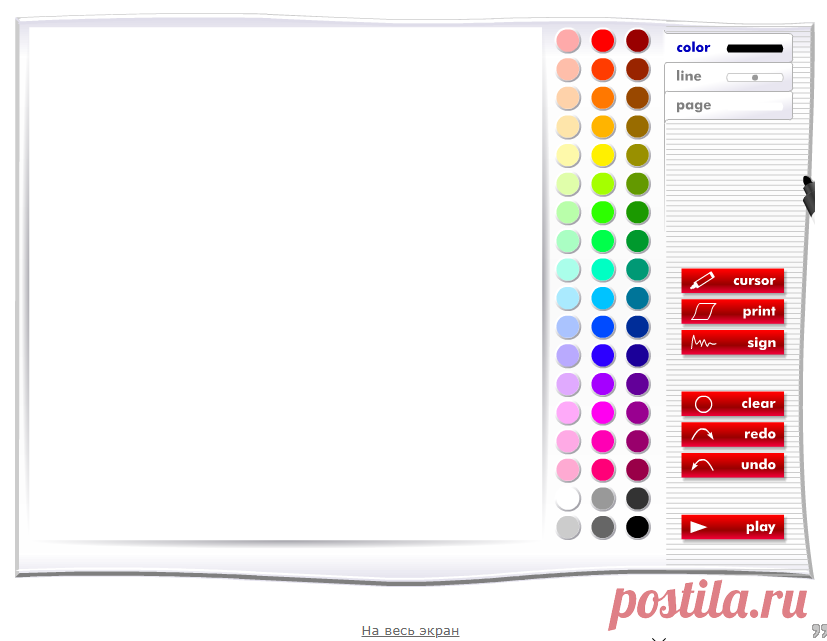
Task: Pick the pure yellow color swatch
Action: point(603,155)
